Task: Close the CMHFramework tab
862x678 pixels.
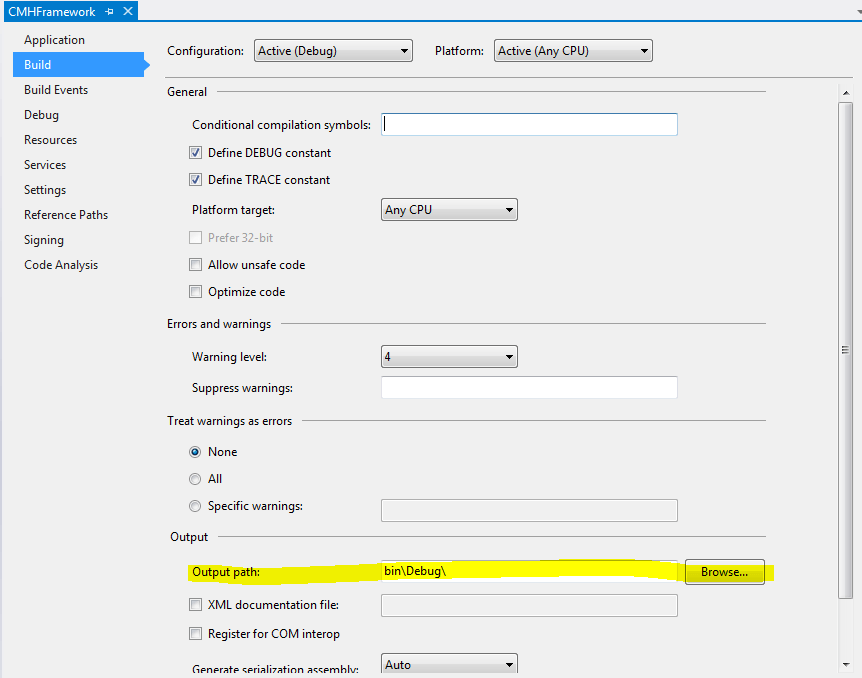Action: click(127, 12)
